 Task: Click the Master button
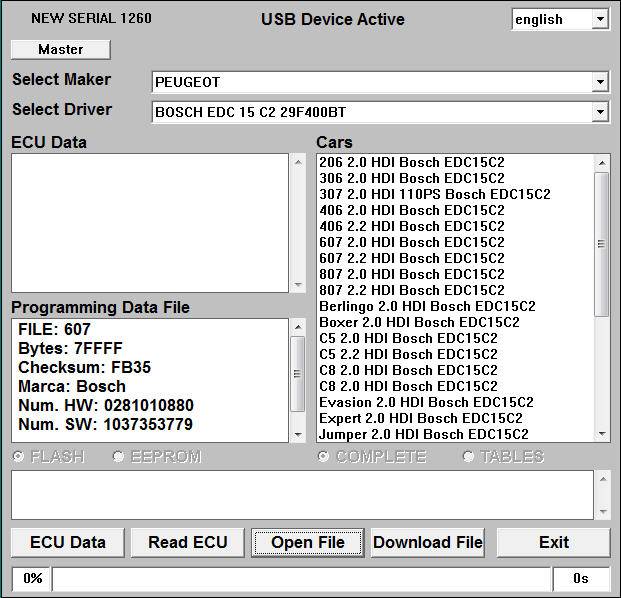point(60,49)
